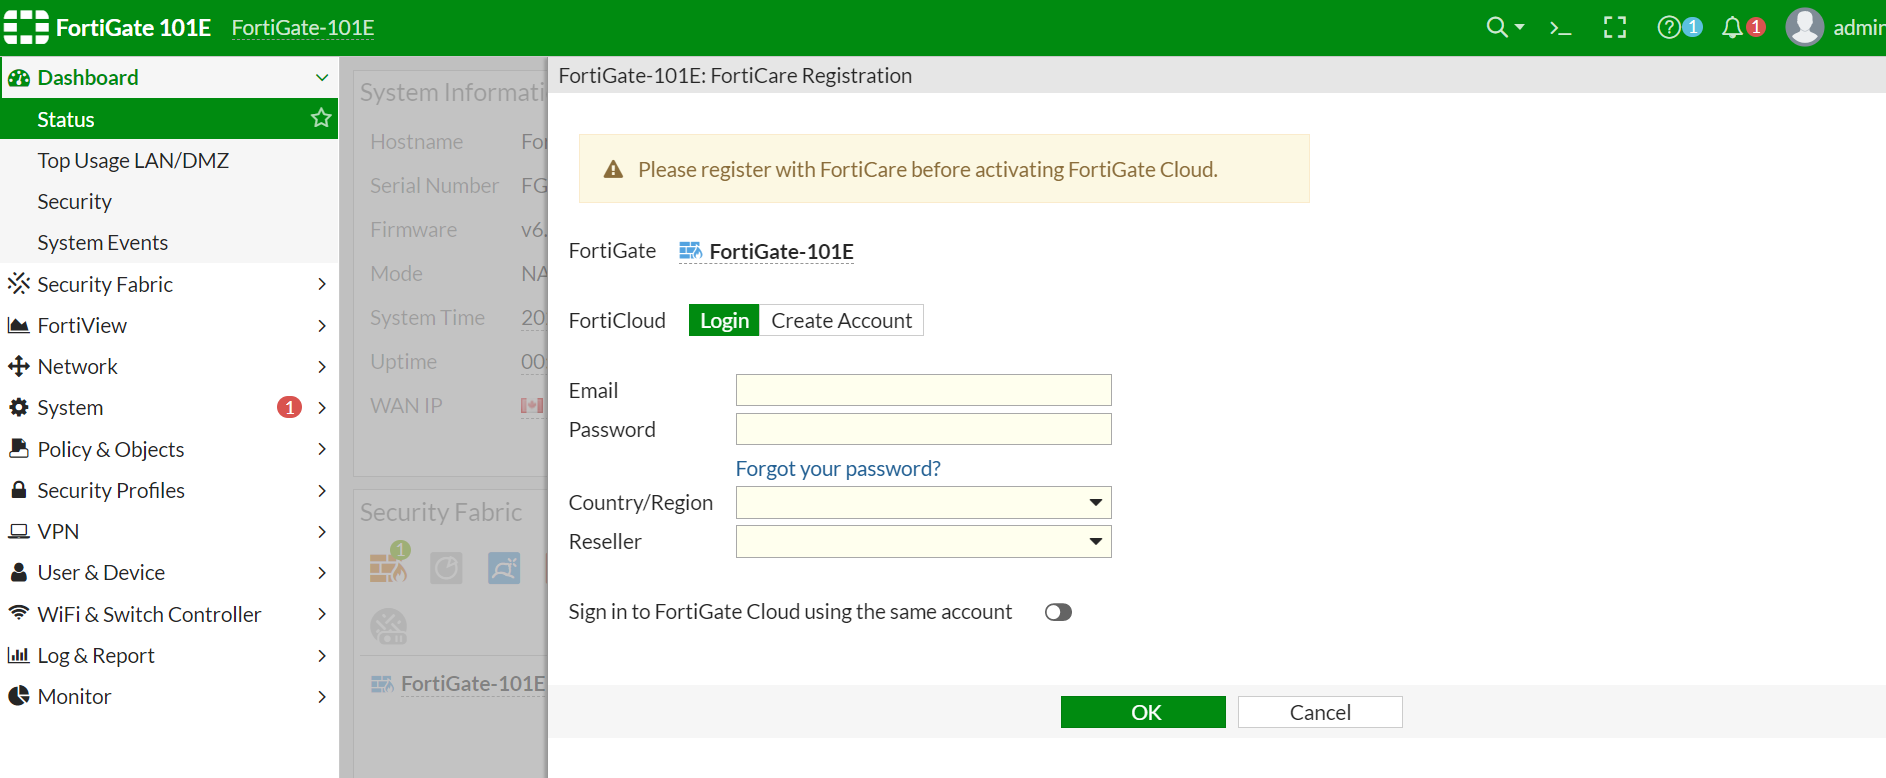Image resolution: width=1886 pixels, height=778 pixels.
Task: Click the FortiGate-101E device icon in dialog
Action: [690, 251]
